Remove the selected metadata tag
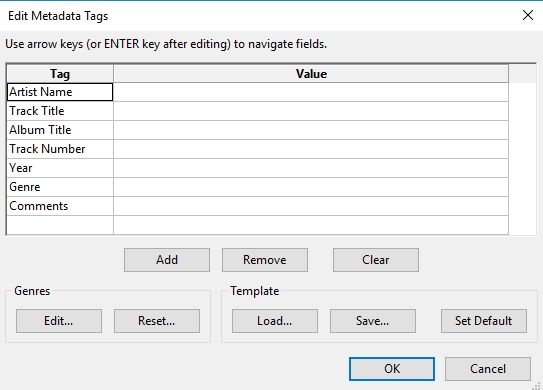Screen dimensions: 543x390 click(x=265, y=260)
